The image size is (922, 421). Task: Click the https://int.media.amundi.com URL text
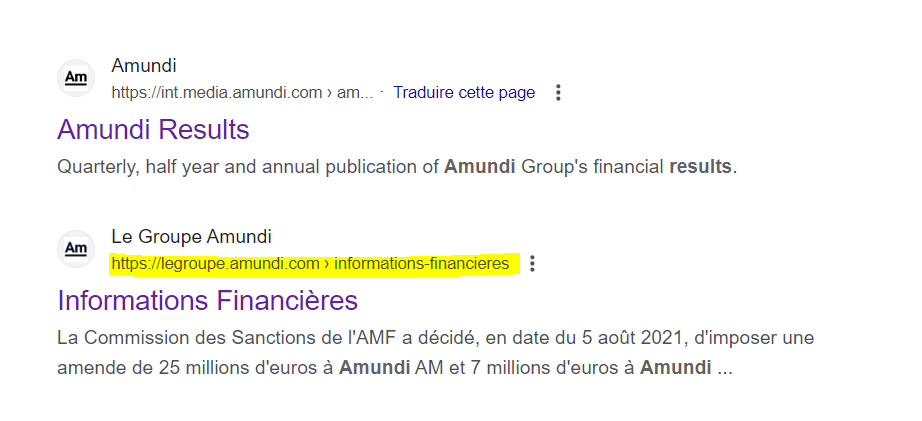217,92
